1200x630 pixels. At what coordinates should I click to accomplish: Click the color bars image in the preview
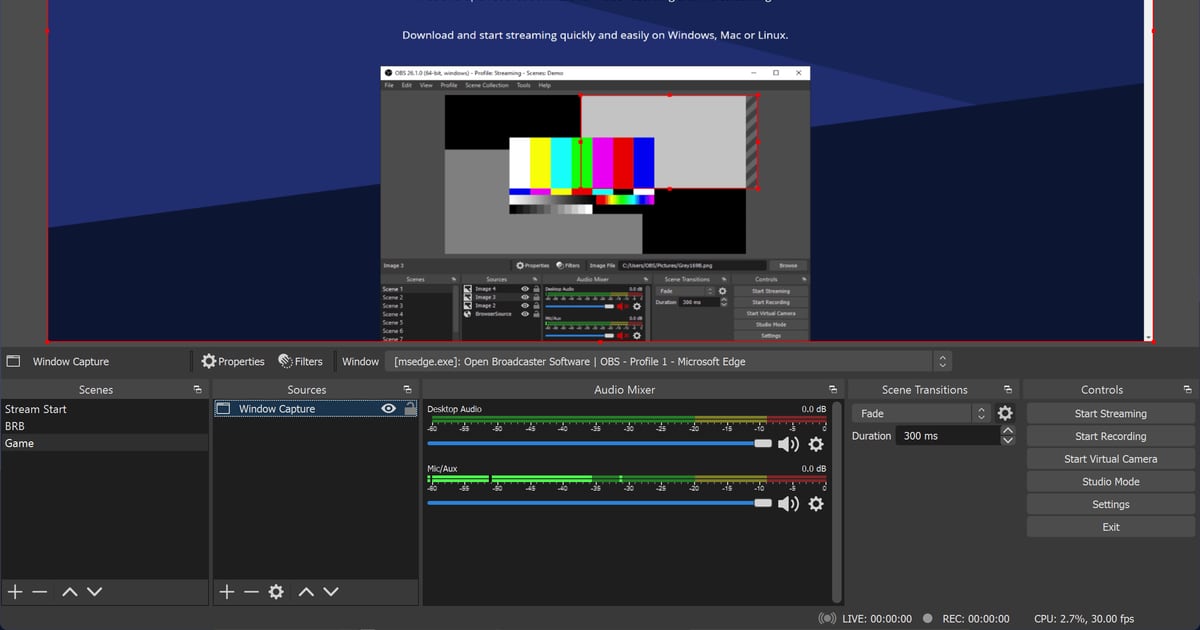click(582, 175)
